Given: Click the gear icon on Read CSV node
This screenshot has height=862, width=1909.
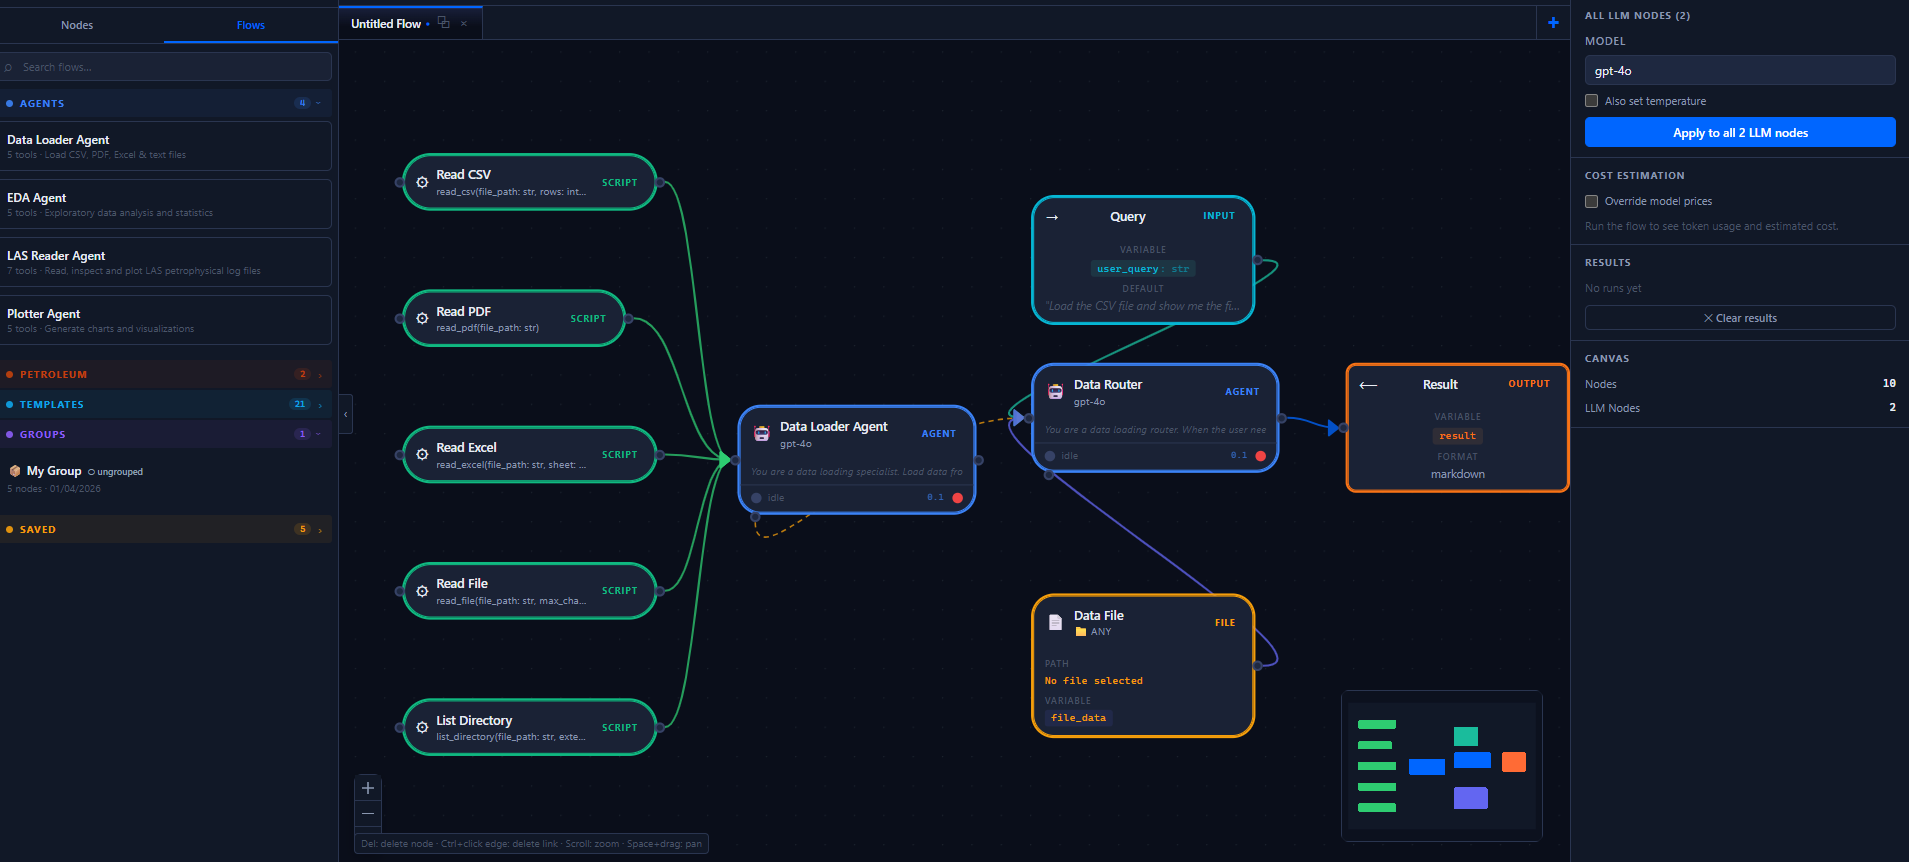Looking at the screenshot, I should coord(422,183).
